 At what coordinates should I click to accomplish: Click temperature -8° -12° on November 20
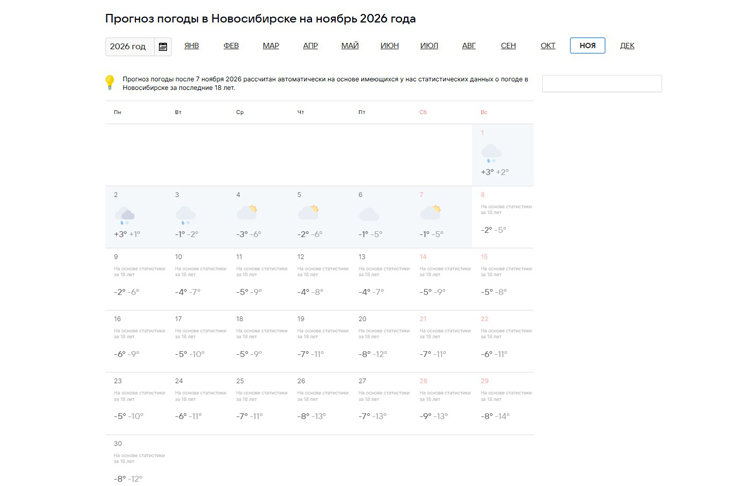373,354
